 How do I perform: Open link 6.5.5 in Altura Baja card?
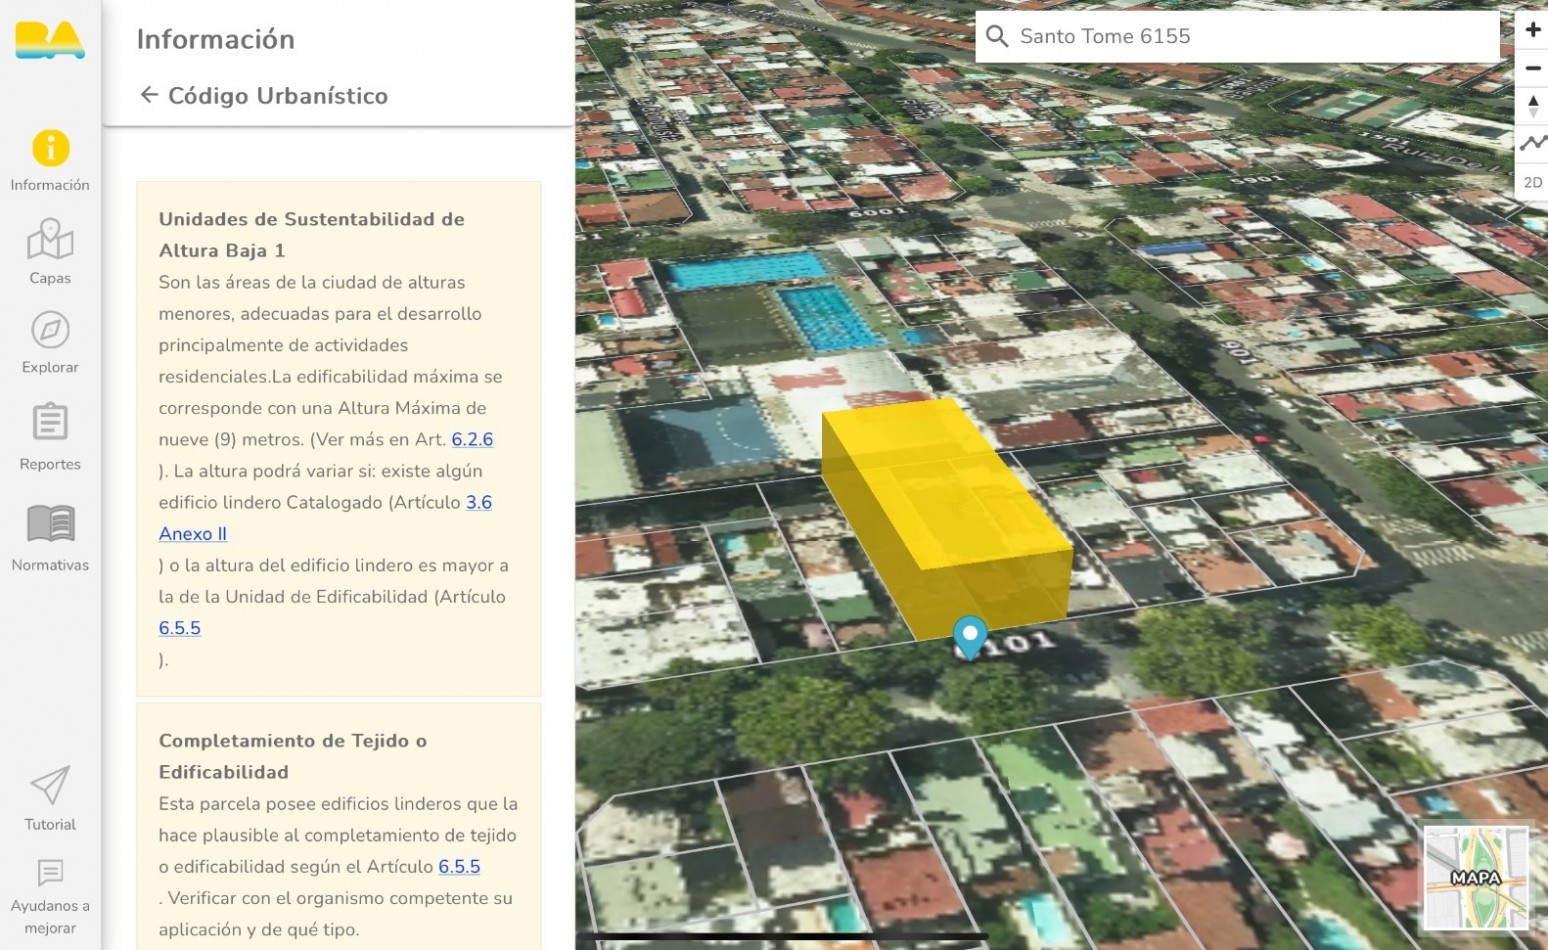tap(180, 628)
